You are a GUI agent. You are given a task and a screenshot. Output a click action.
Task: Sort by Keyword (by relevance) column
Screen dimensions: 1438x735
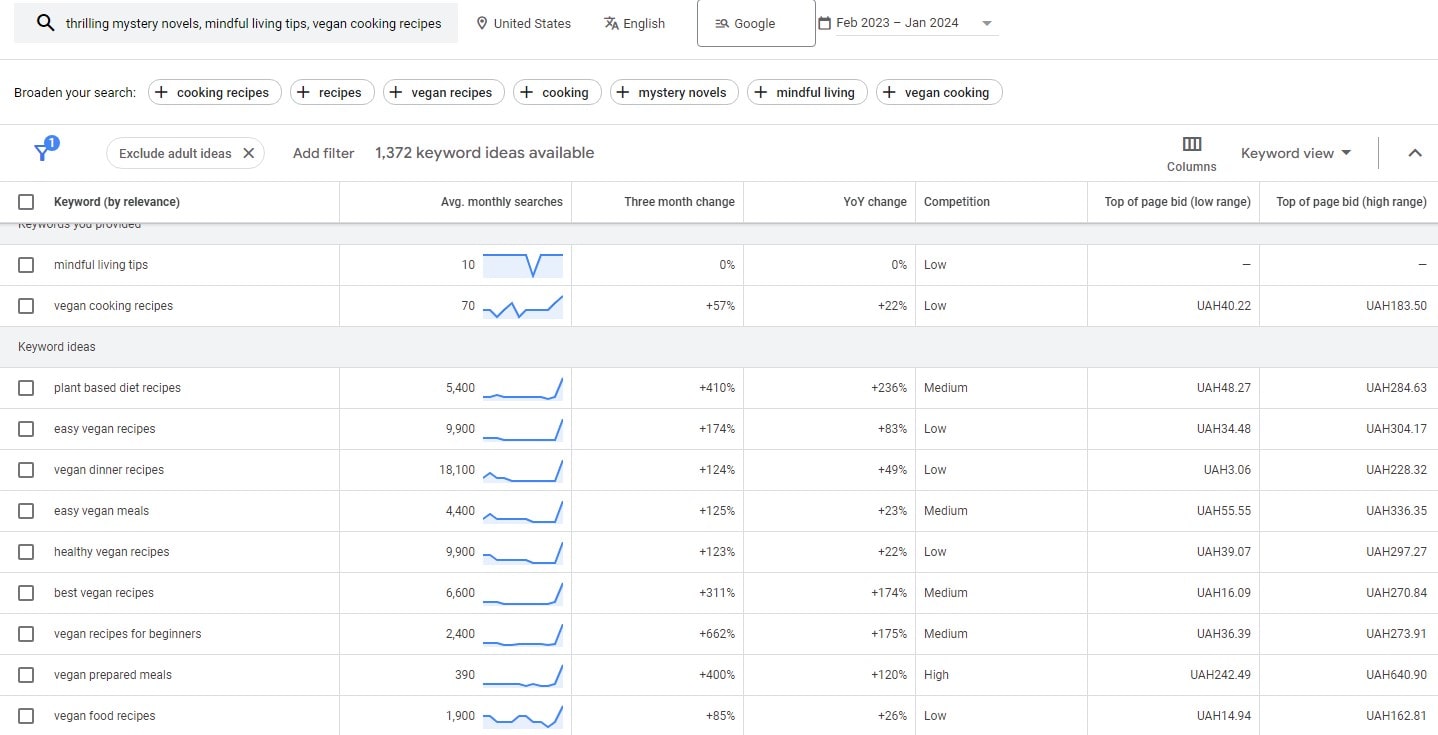click(117, 202)
